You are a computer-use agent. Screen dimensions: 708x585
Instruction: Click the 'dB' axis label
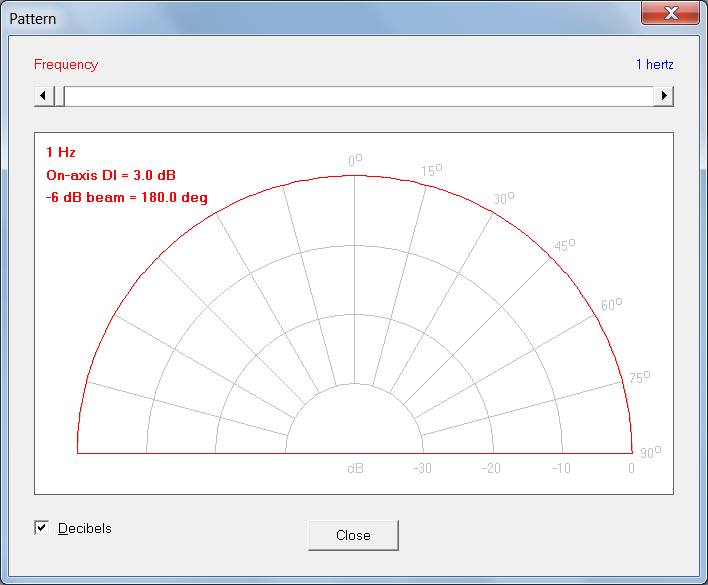point(355,469)
